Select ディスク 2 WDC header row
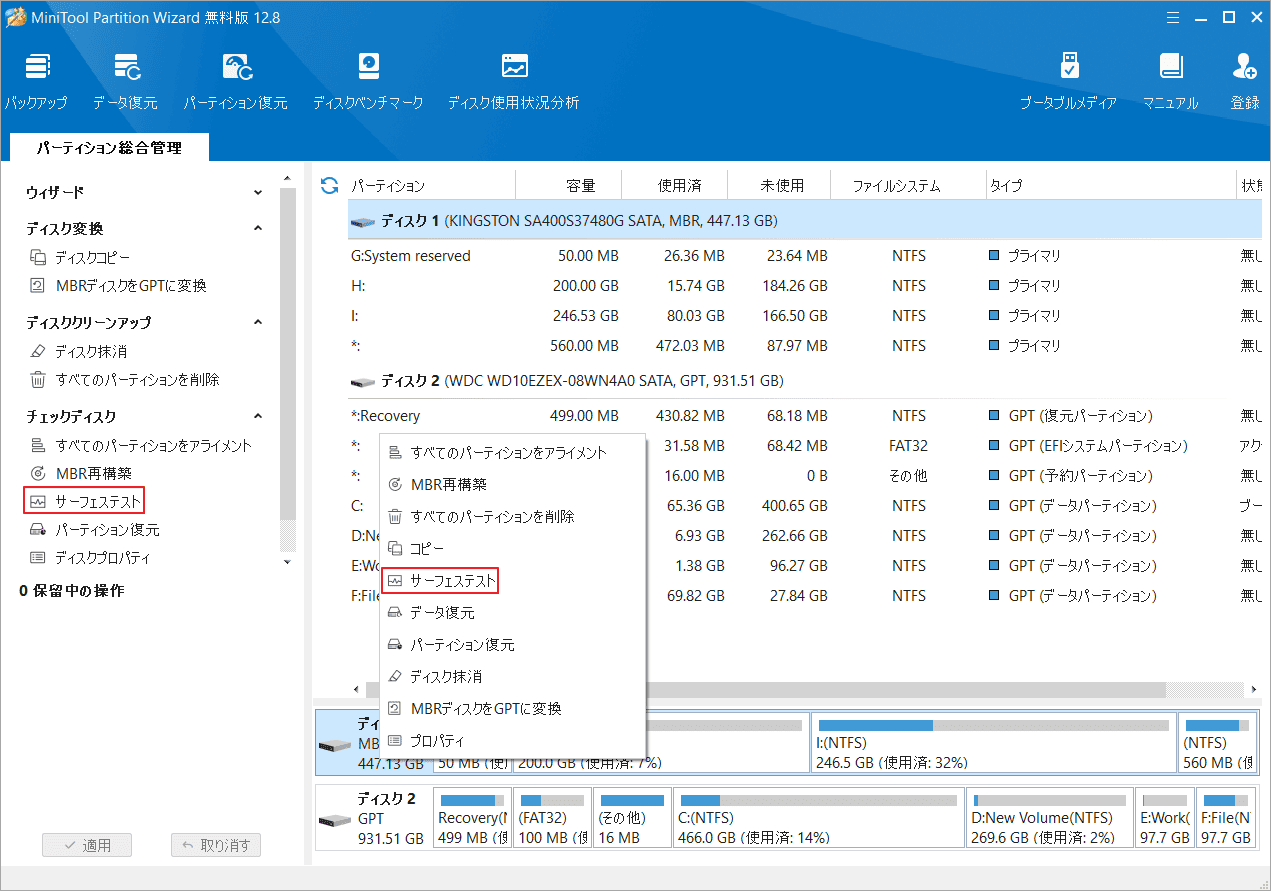This screenshot has width=1271, height=891. click(x=805, y=381)
